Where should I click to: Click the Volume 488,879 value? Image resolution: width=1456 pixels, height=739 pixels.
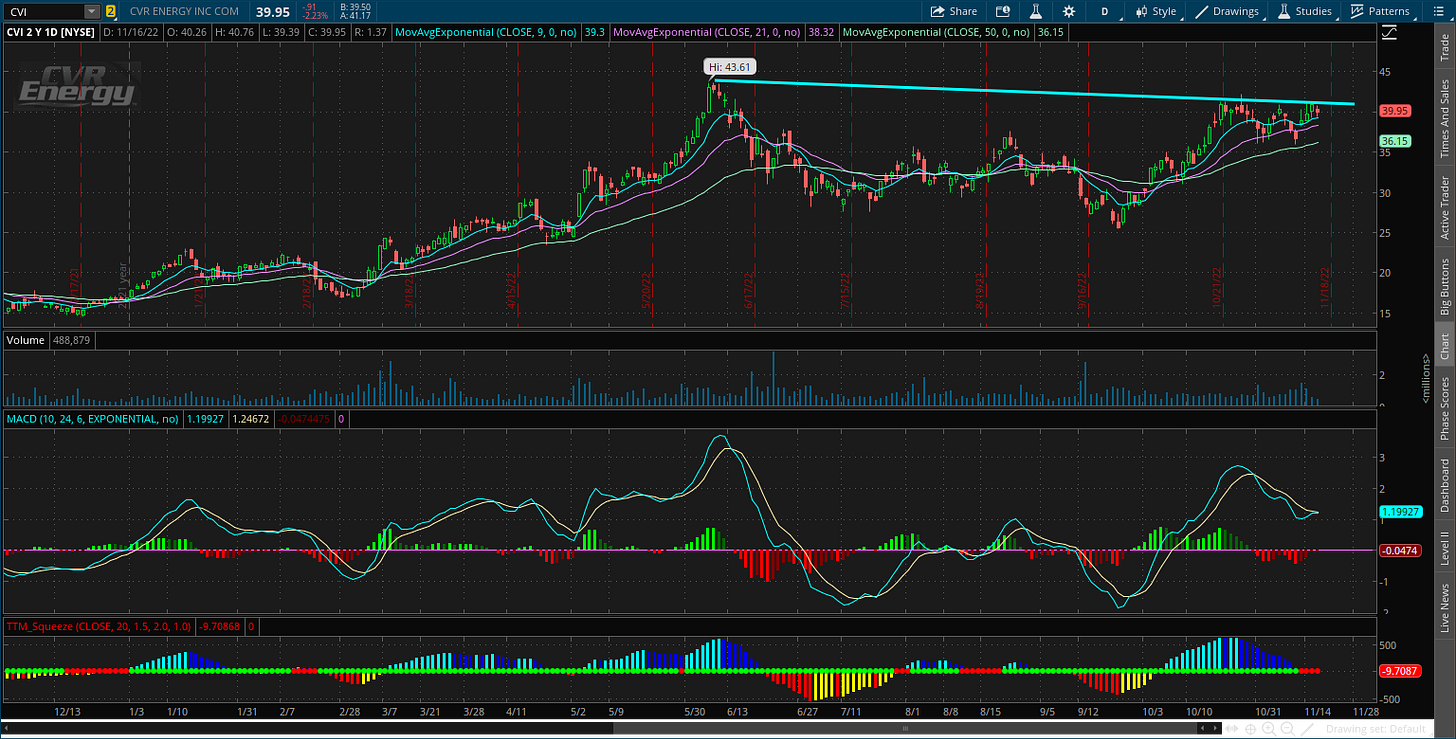[x=72, y=340]
